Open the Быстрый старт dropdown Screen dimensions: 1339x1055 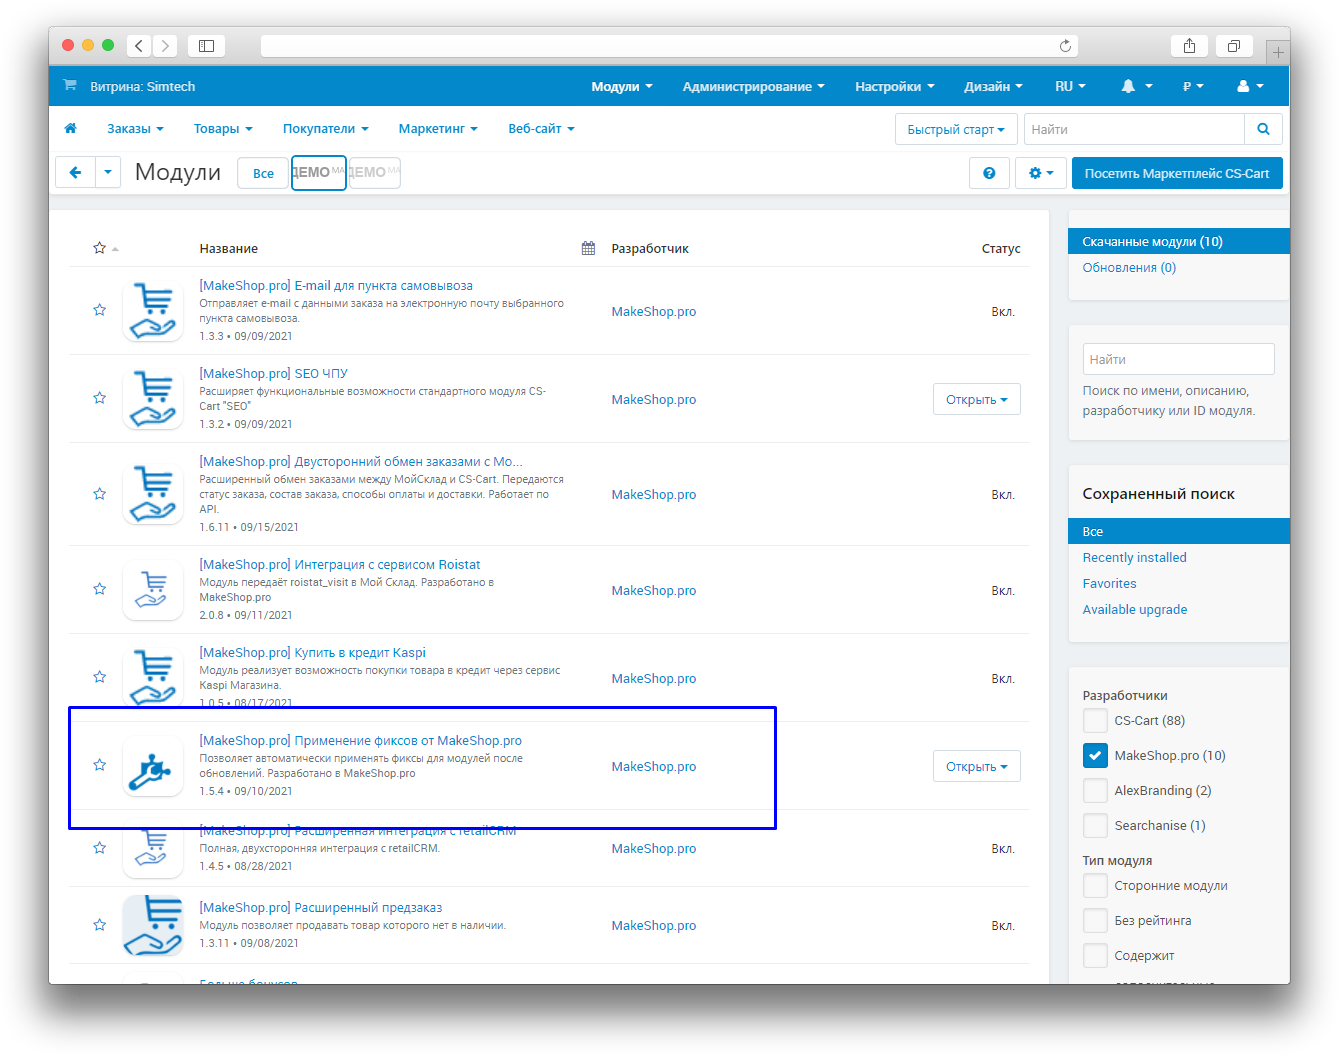[x=956, y=129]
